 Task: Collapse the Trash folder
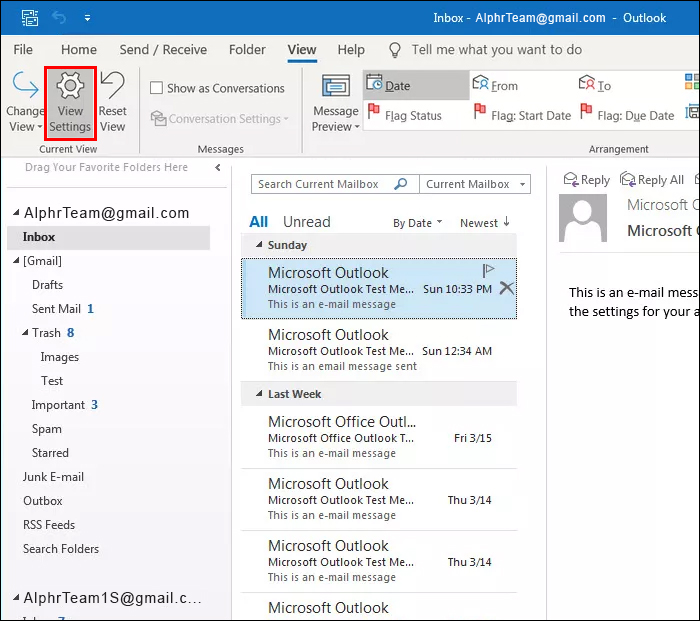[x=25, y=333]
